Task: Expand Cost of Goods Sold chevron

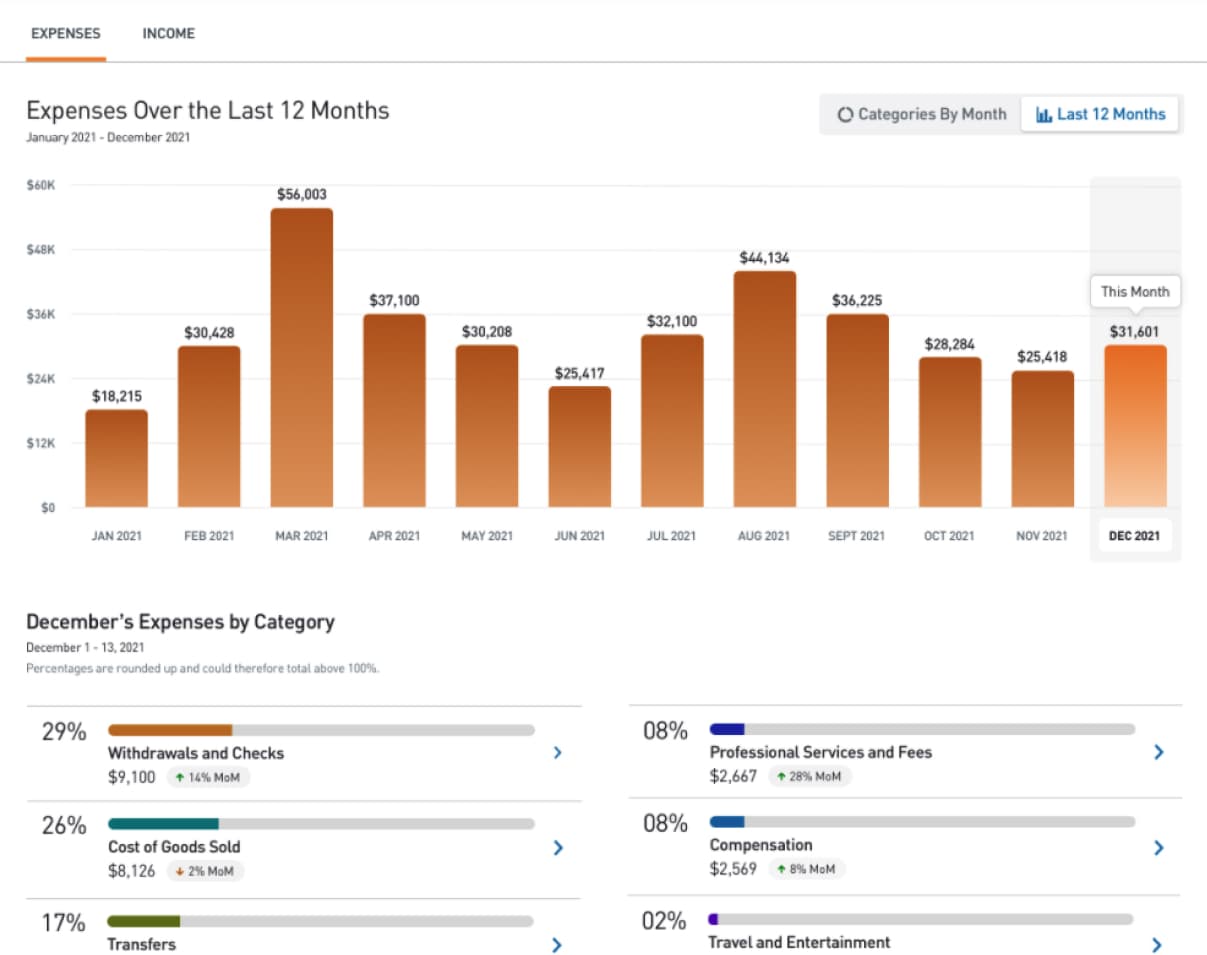Action: click(558, 848)
